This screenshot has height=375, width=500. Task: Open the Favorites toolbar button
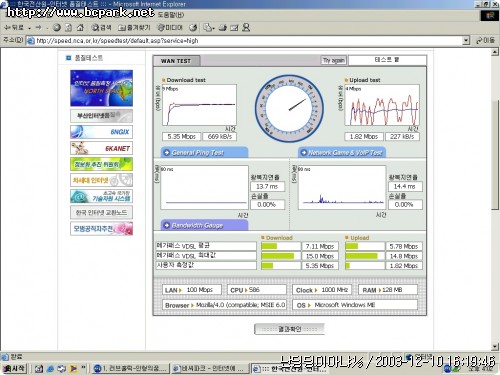[x=134, y=28]
